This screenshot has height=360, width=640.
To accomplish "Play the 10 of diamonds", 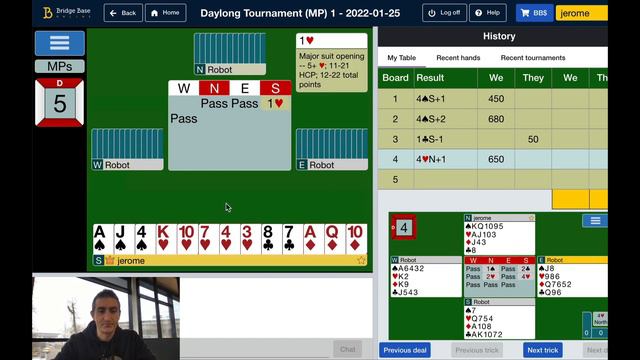I will pyautogui.click(x=356, y=239).
